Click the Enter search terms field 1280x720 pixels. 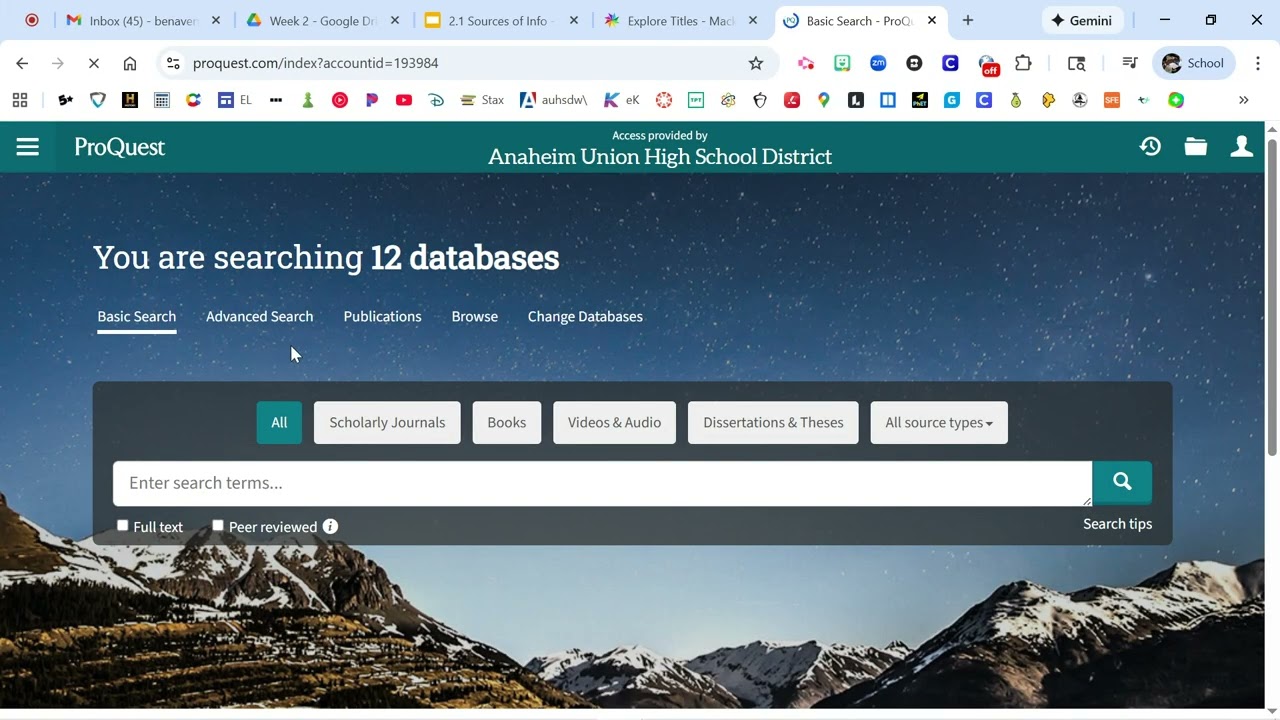point(602,483)
